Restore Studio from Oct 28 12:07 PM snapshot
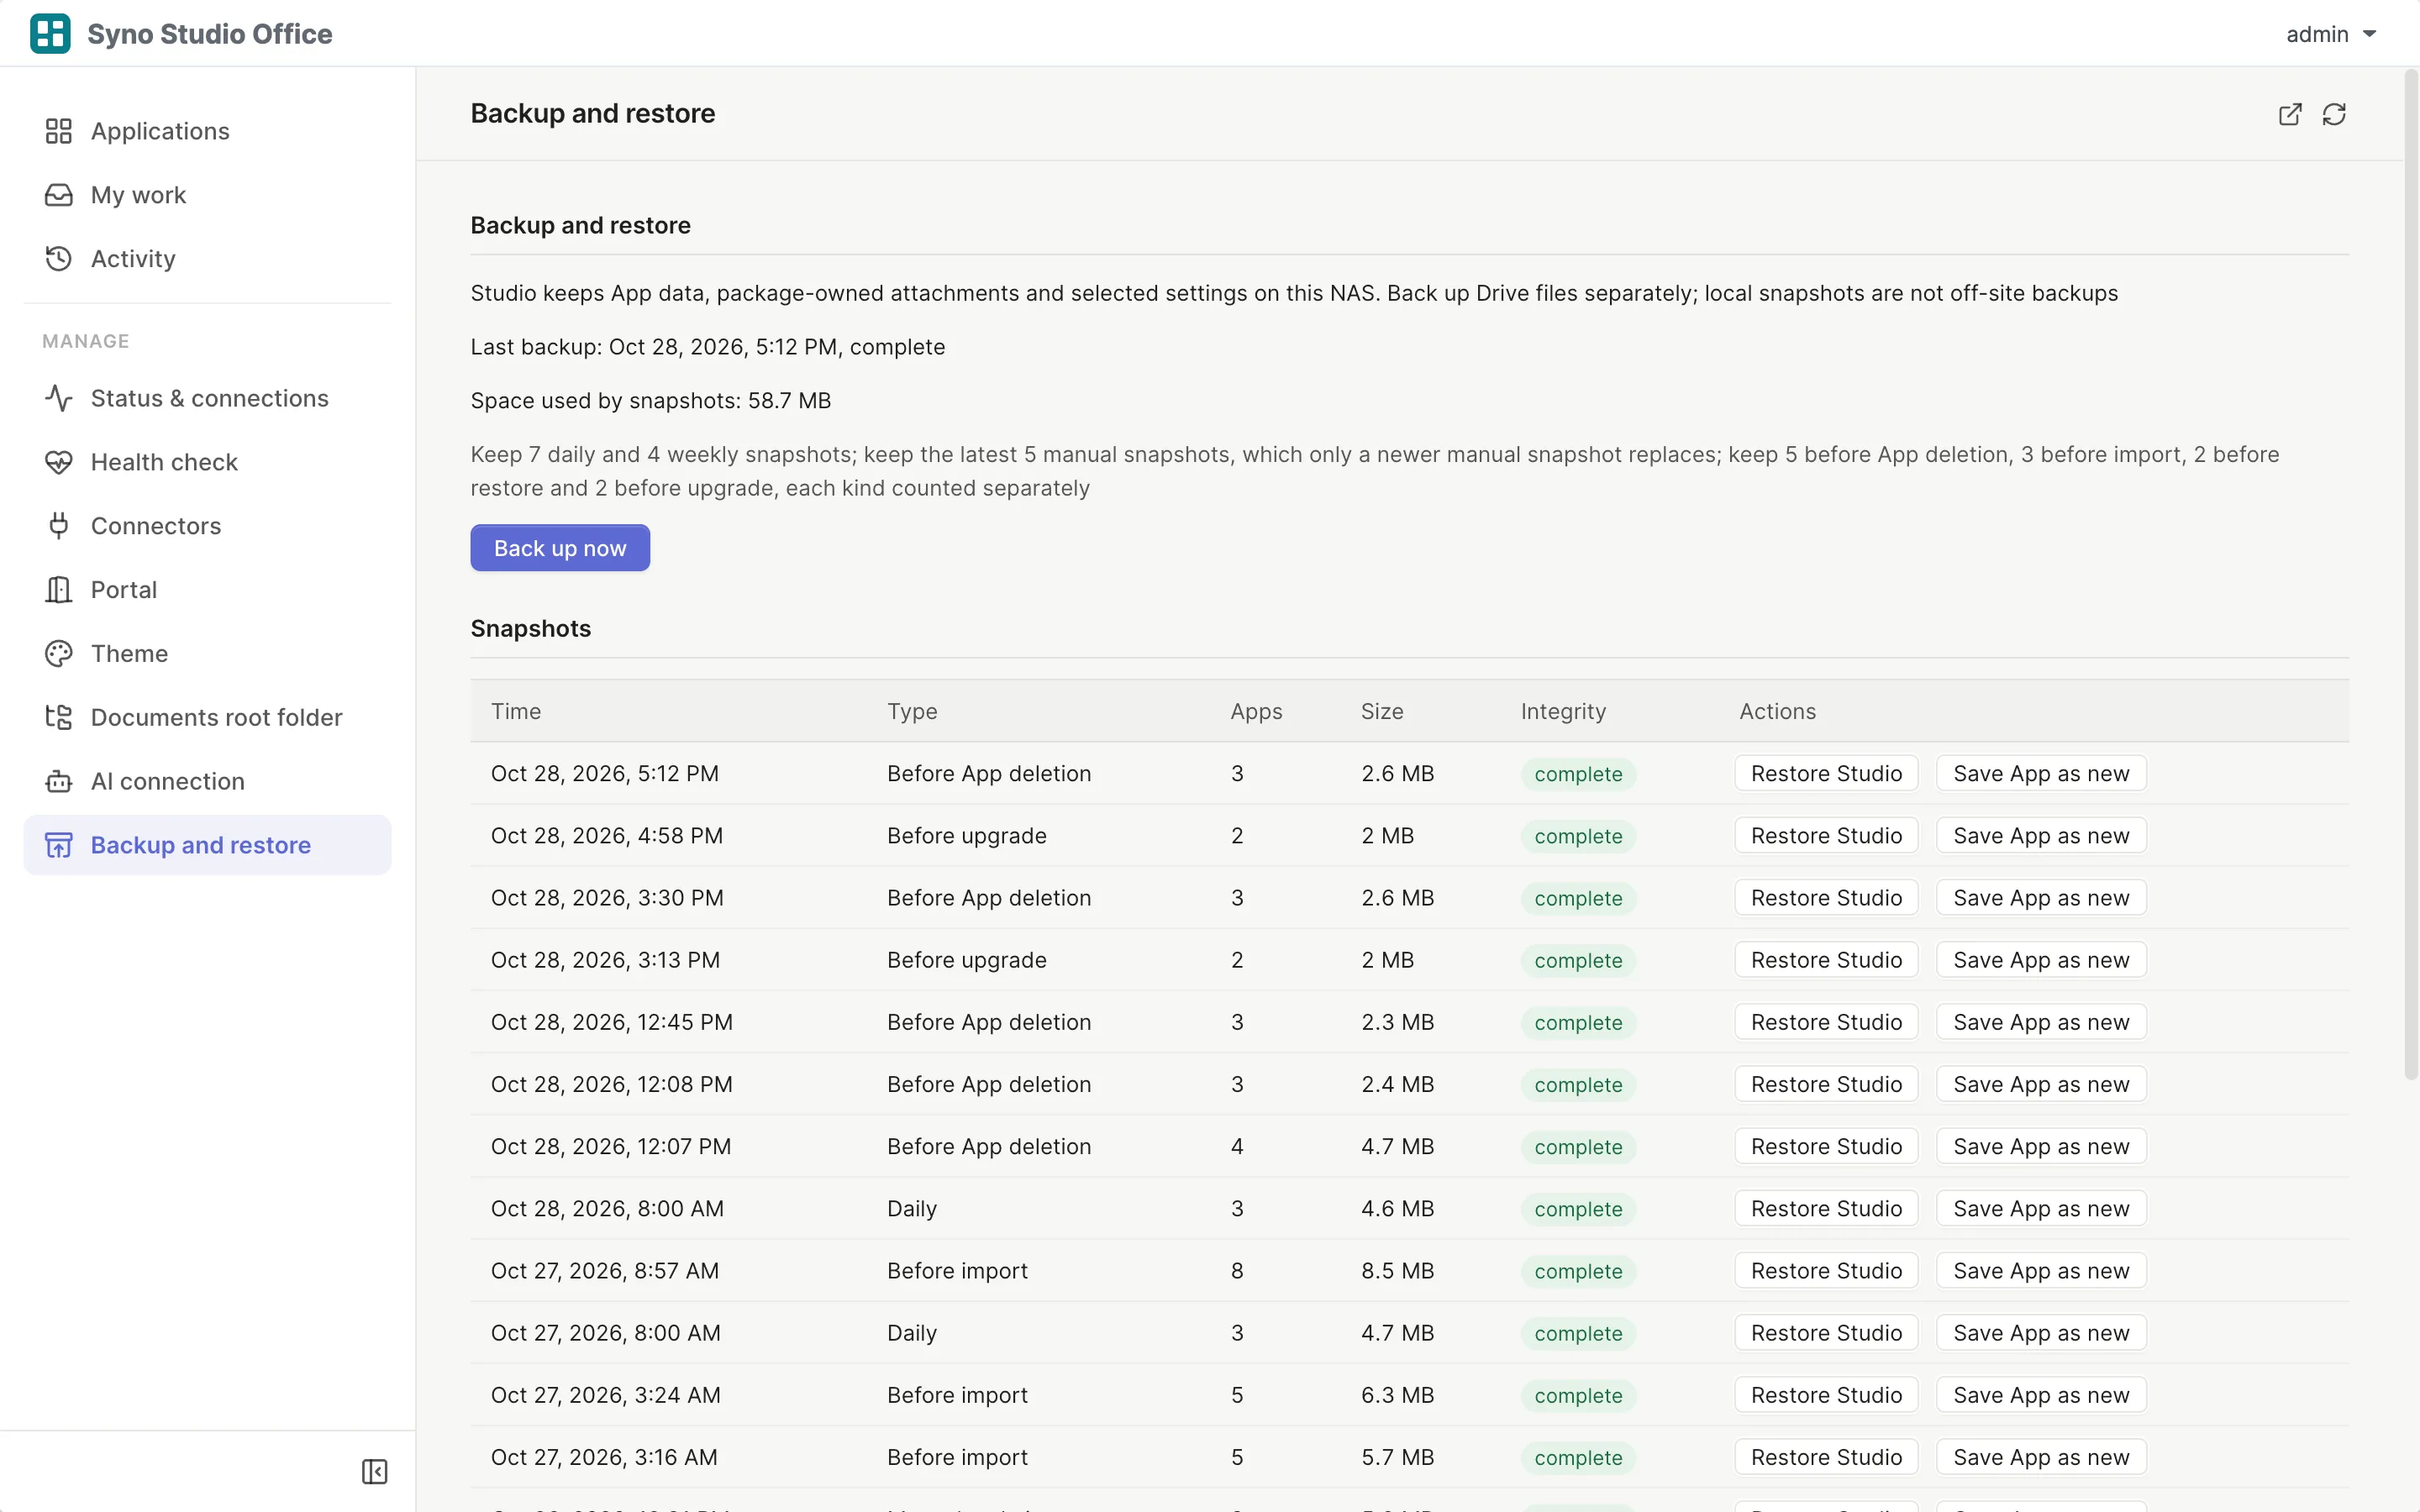Screen dimensions: 2420x1512 pos(1826,1146)
